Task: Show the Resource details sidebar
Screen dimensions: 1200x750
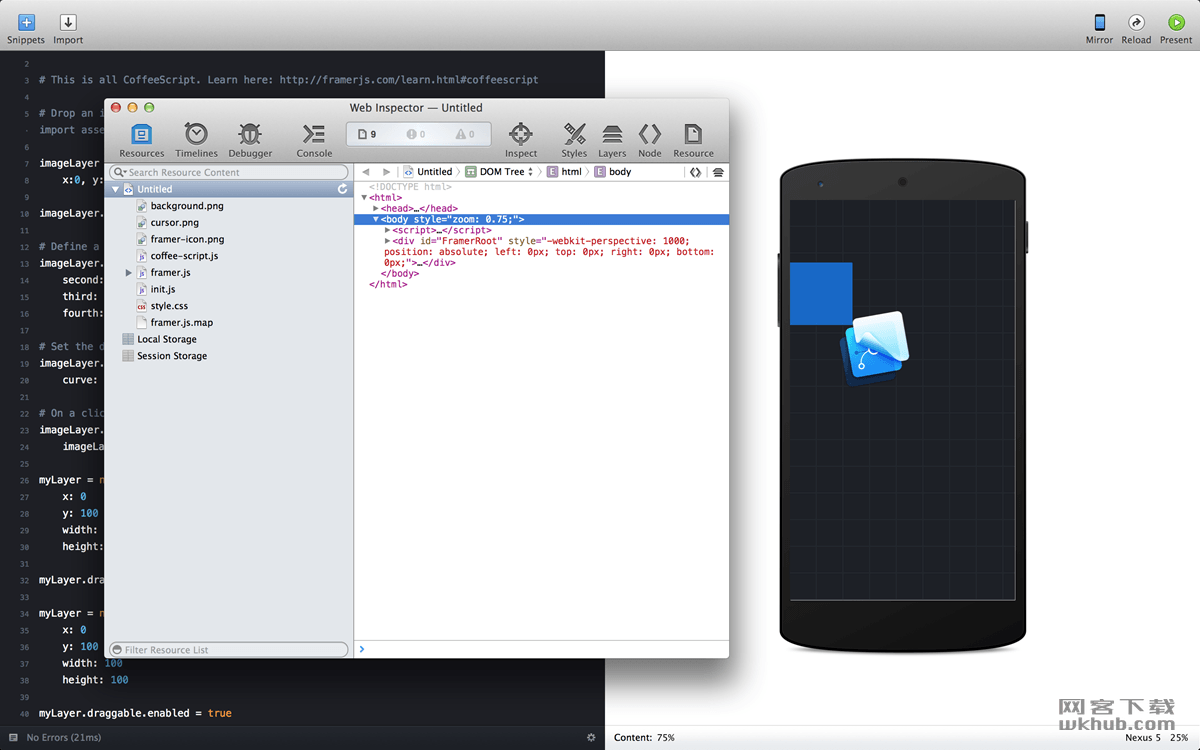Action: (x=693, y=139)
